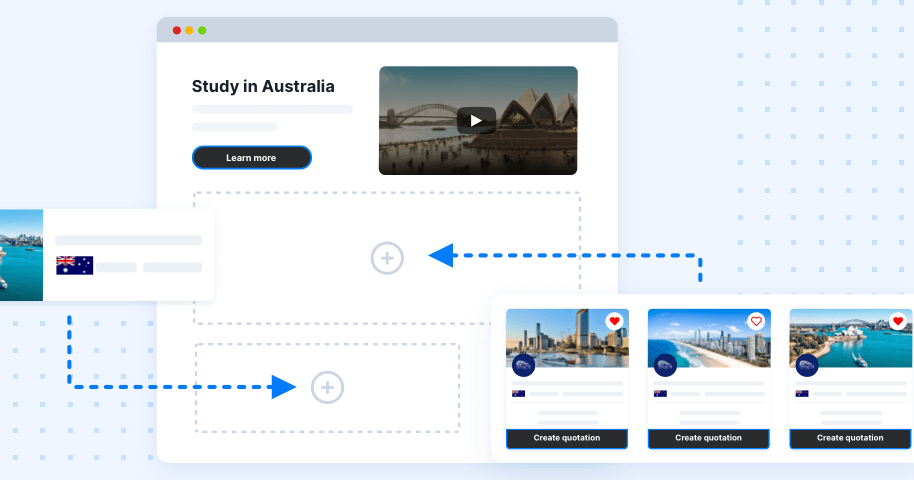The height and width of the screenshot is (480, 914).
Task: Create quotation for the Sydney harbour aerial card
Action: coord(850,438)
